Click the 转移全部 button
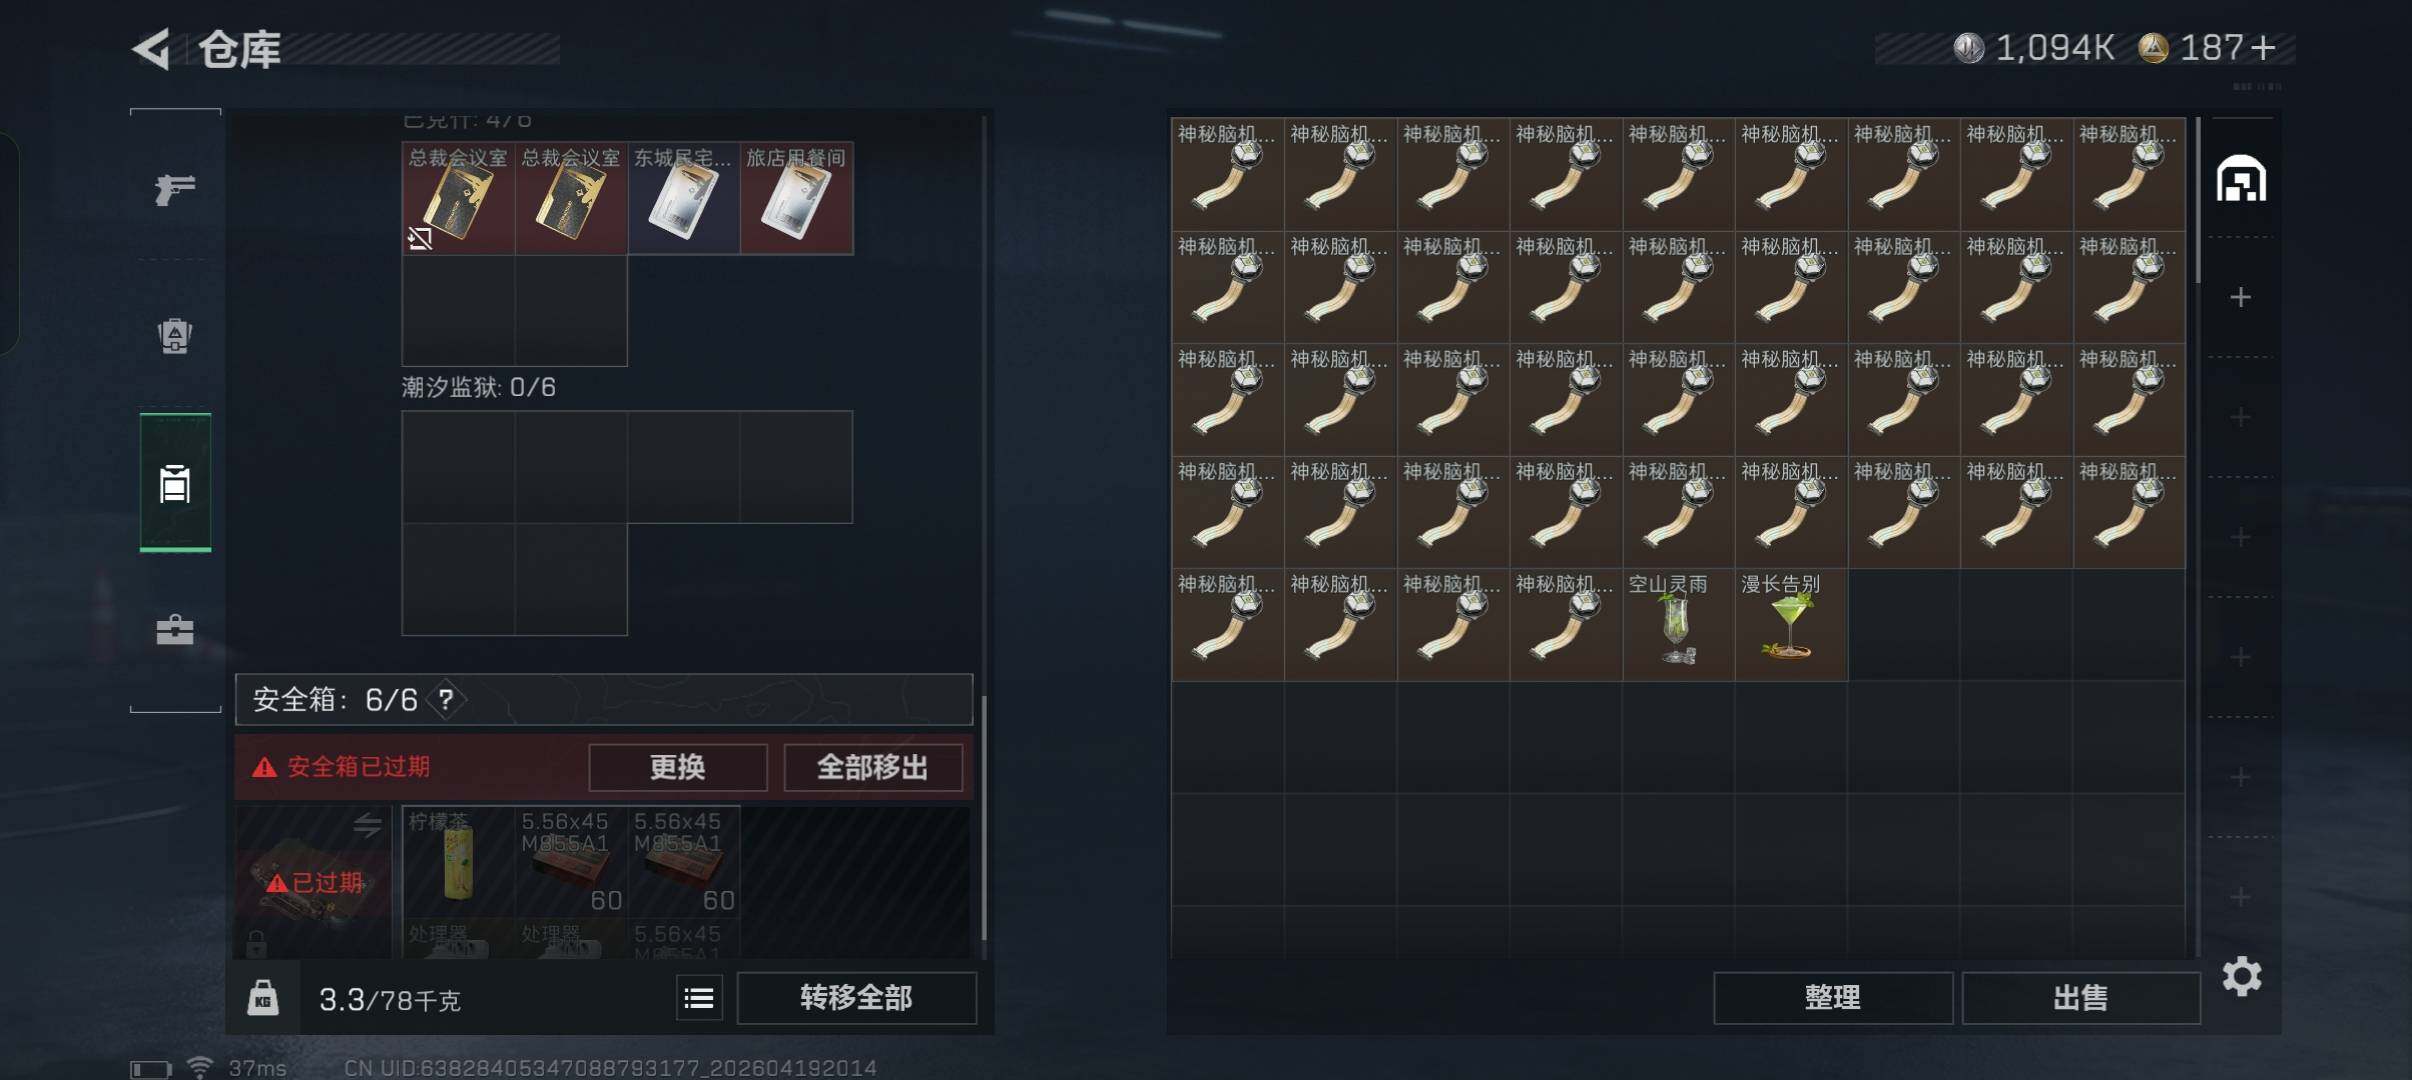The height and width of the screenshot is (1080, 2412). pyautogui.click(x=856, y=997)
